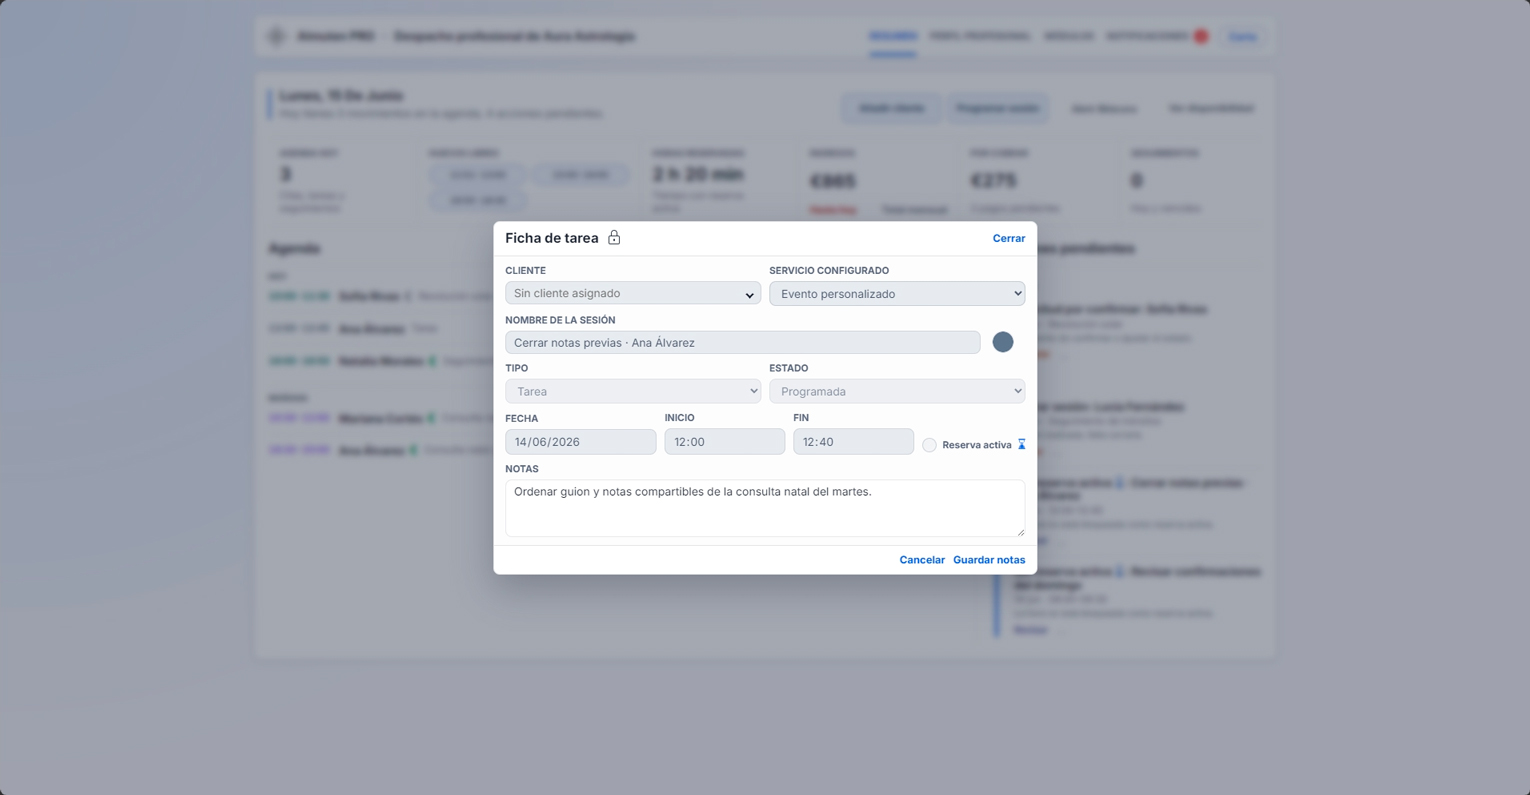Close the dialog with the Cerrar link
The height and width of the screenshot is (795, 1530).
[x=1008, y=238]
